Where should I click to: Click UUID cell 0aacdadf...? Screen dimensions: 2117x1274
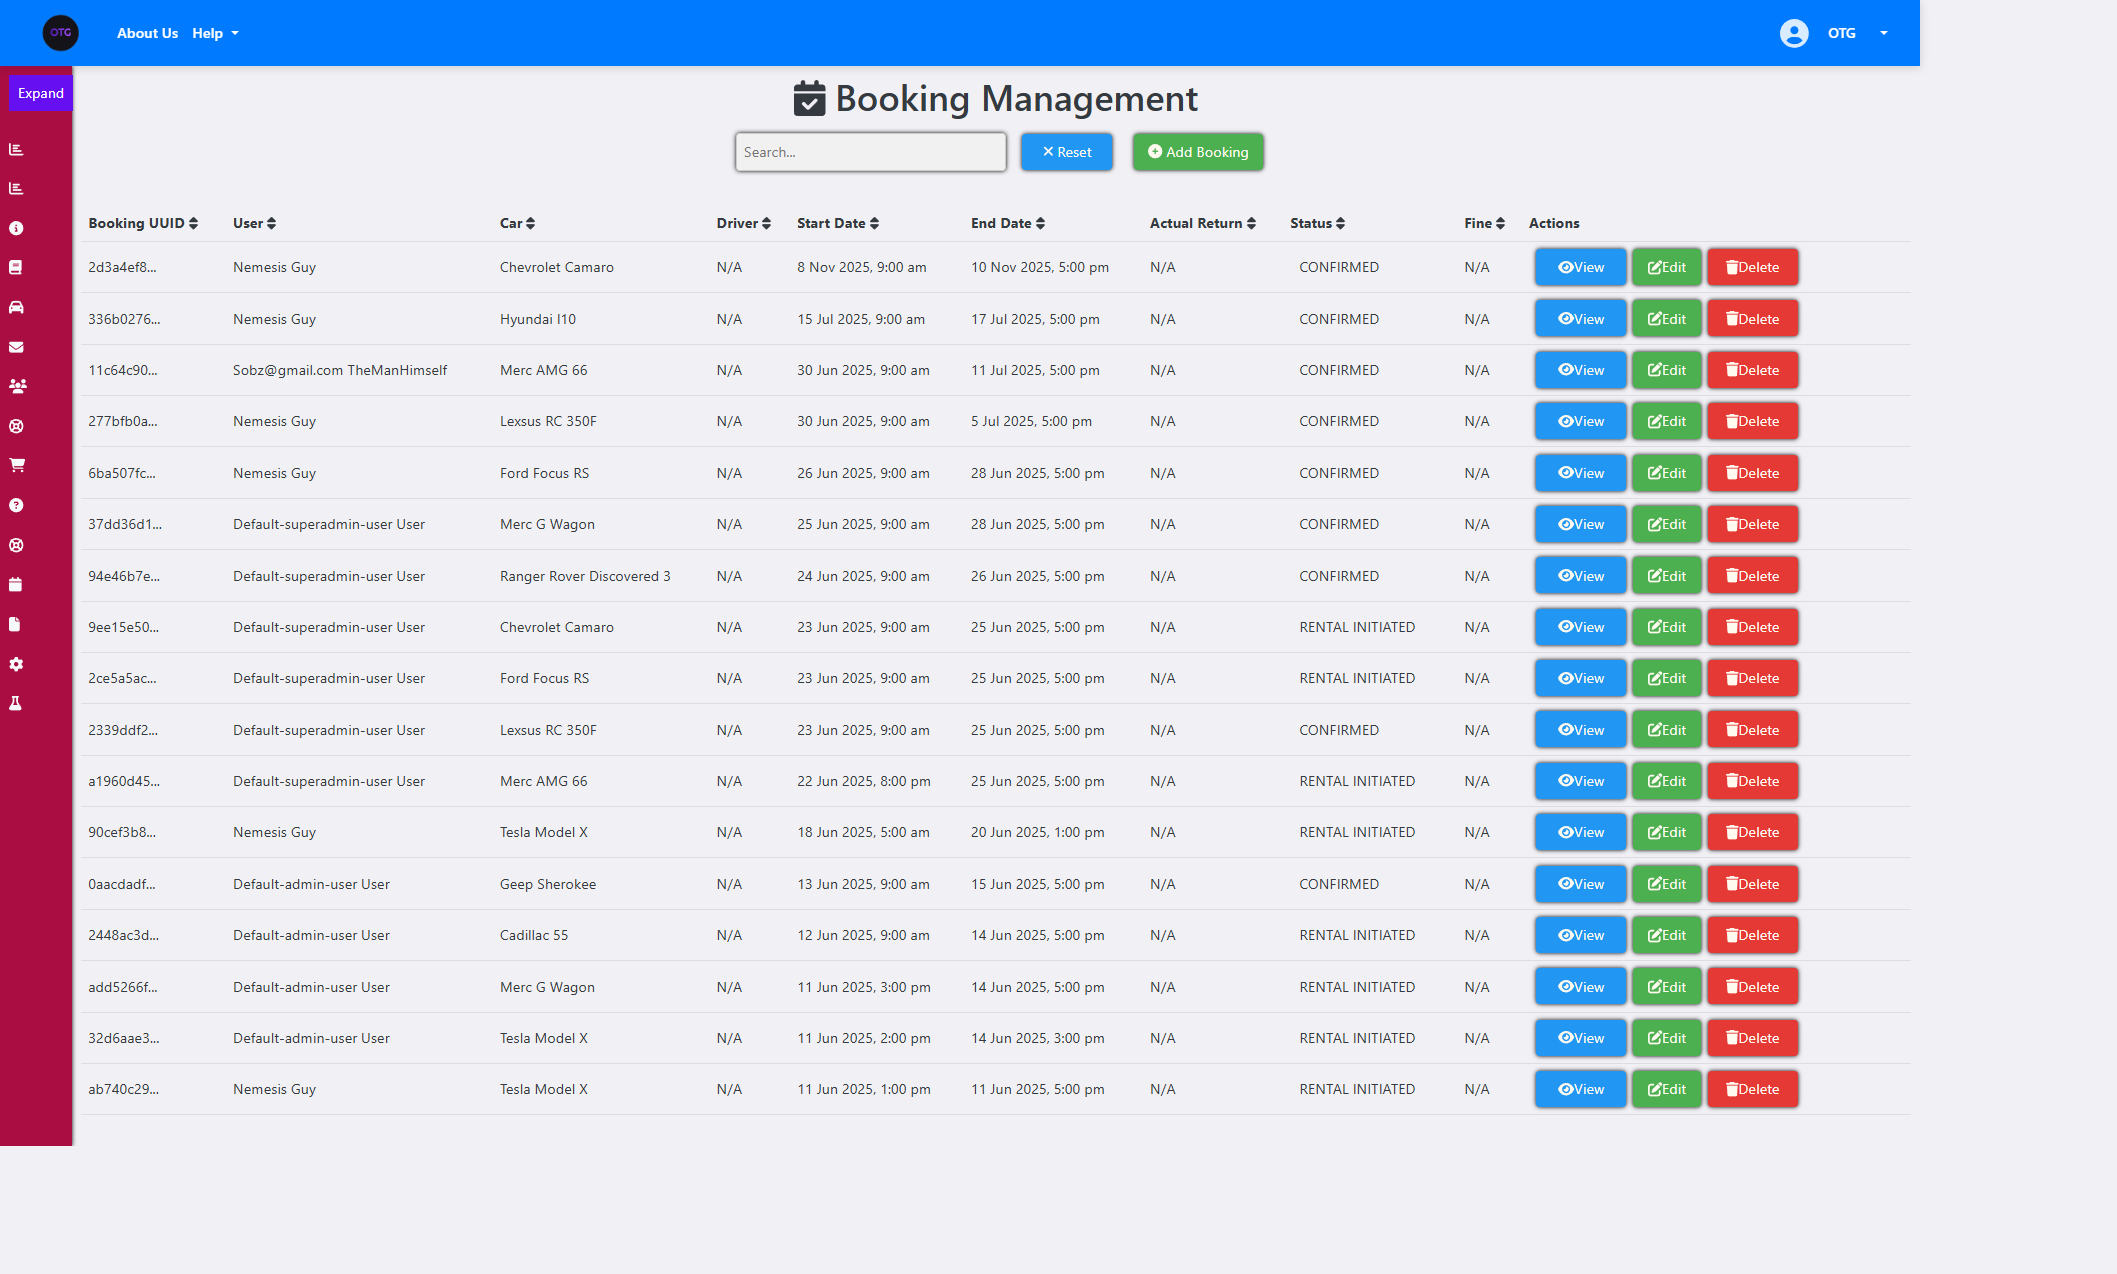coord(122,884)
